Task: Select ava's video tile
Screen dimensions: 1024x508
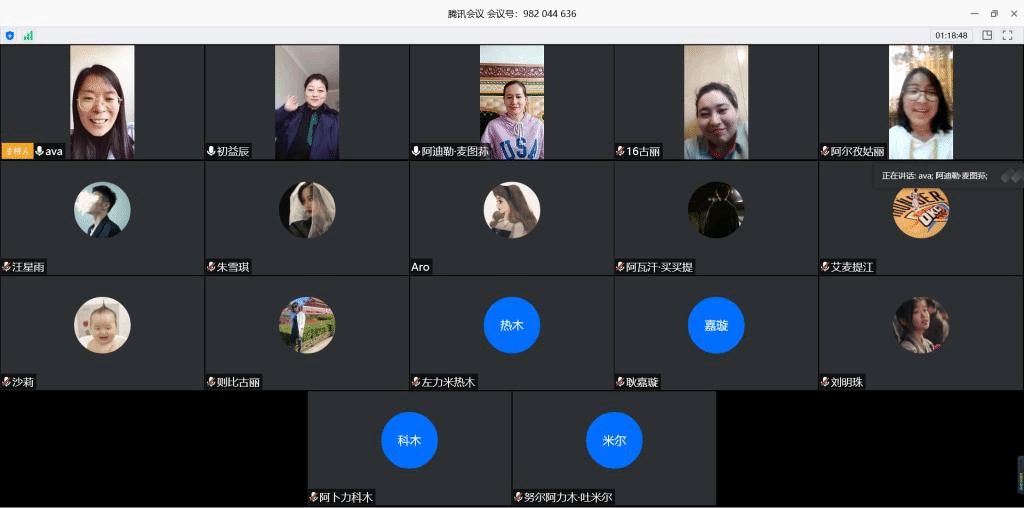Action: pos(102,101)
